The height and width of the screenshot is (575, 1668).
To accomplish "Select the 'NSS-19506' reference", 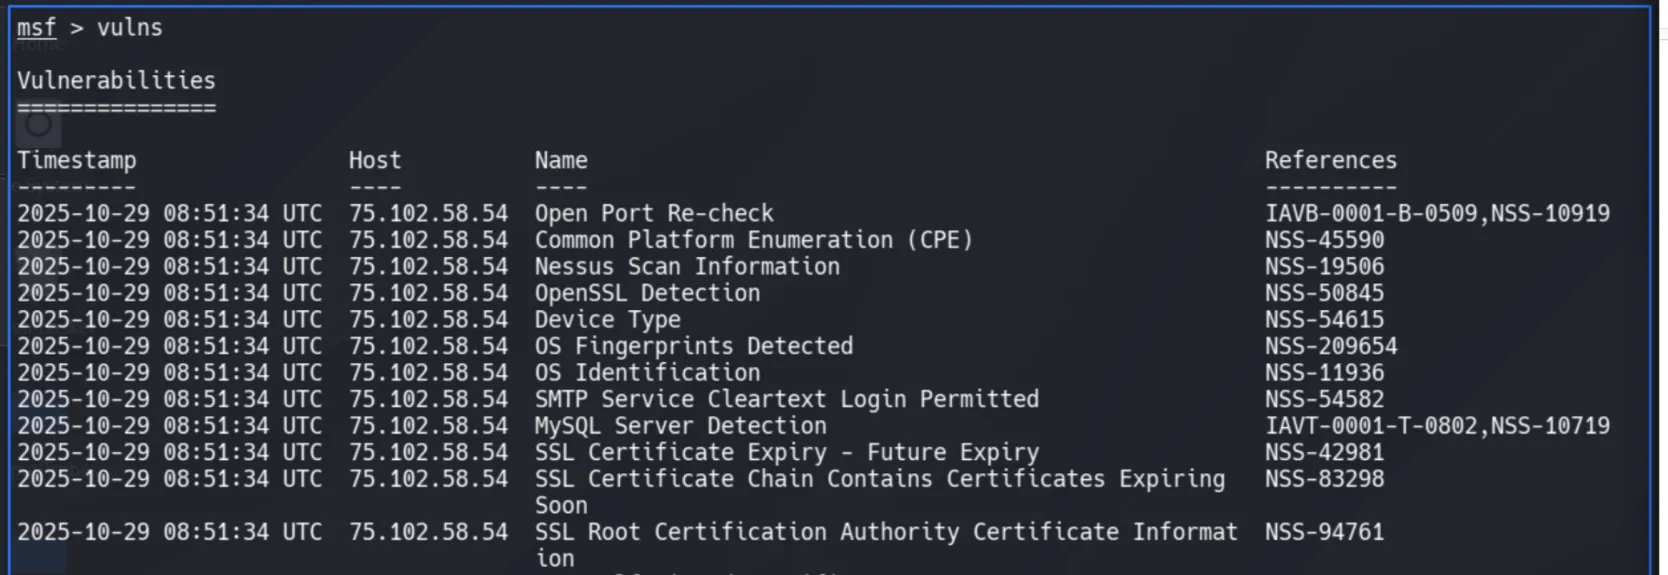I will [x=1324, y=266].
